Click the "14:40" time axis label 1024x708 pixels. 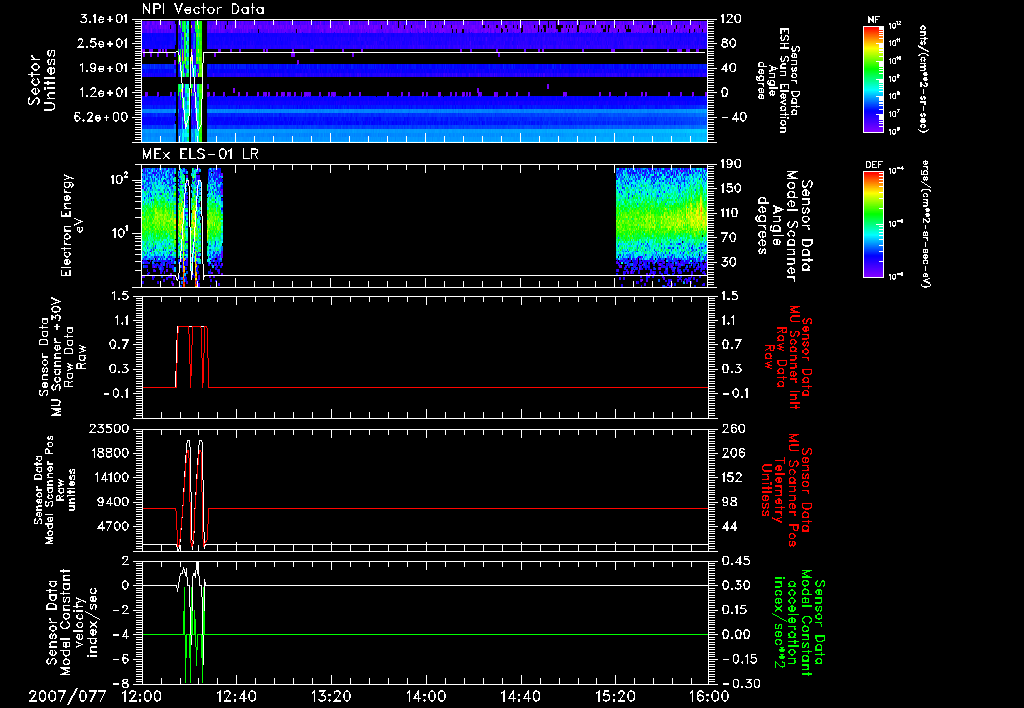pyautogui.click(x=520, y=696)
